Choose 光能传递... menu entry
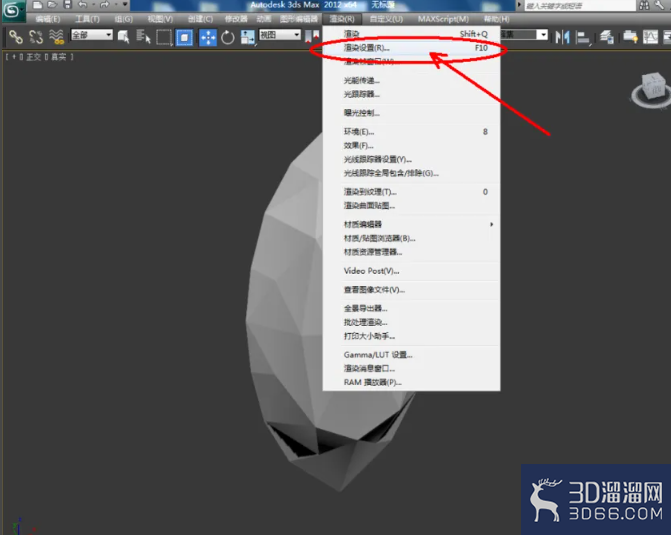The width and height of the screenshot is (671, 535). point(411,80)
